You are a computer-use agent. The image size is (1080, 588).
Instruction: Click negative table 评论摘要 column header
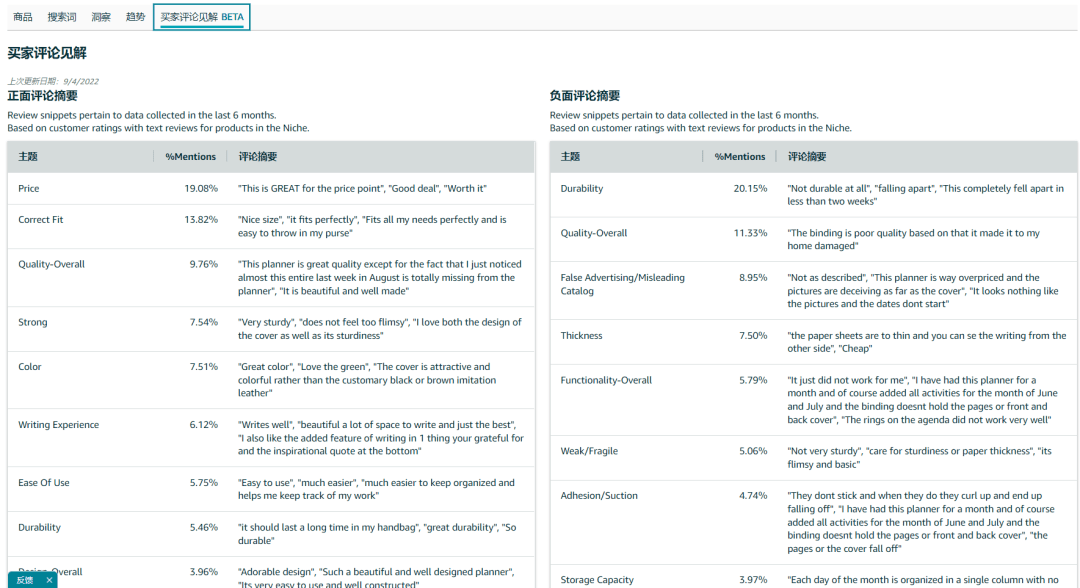point(807,157)
